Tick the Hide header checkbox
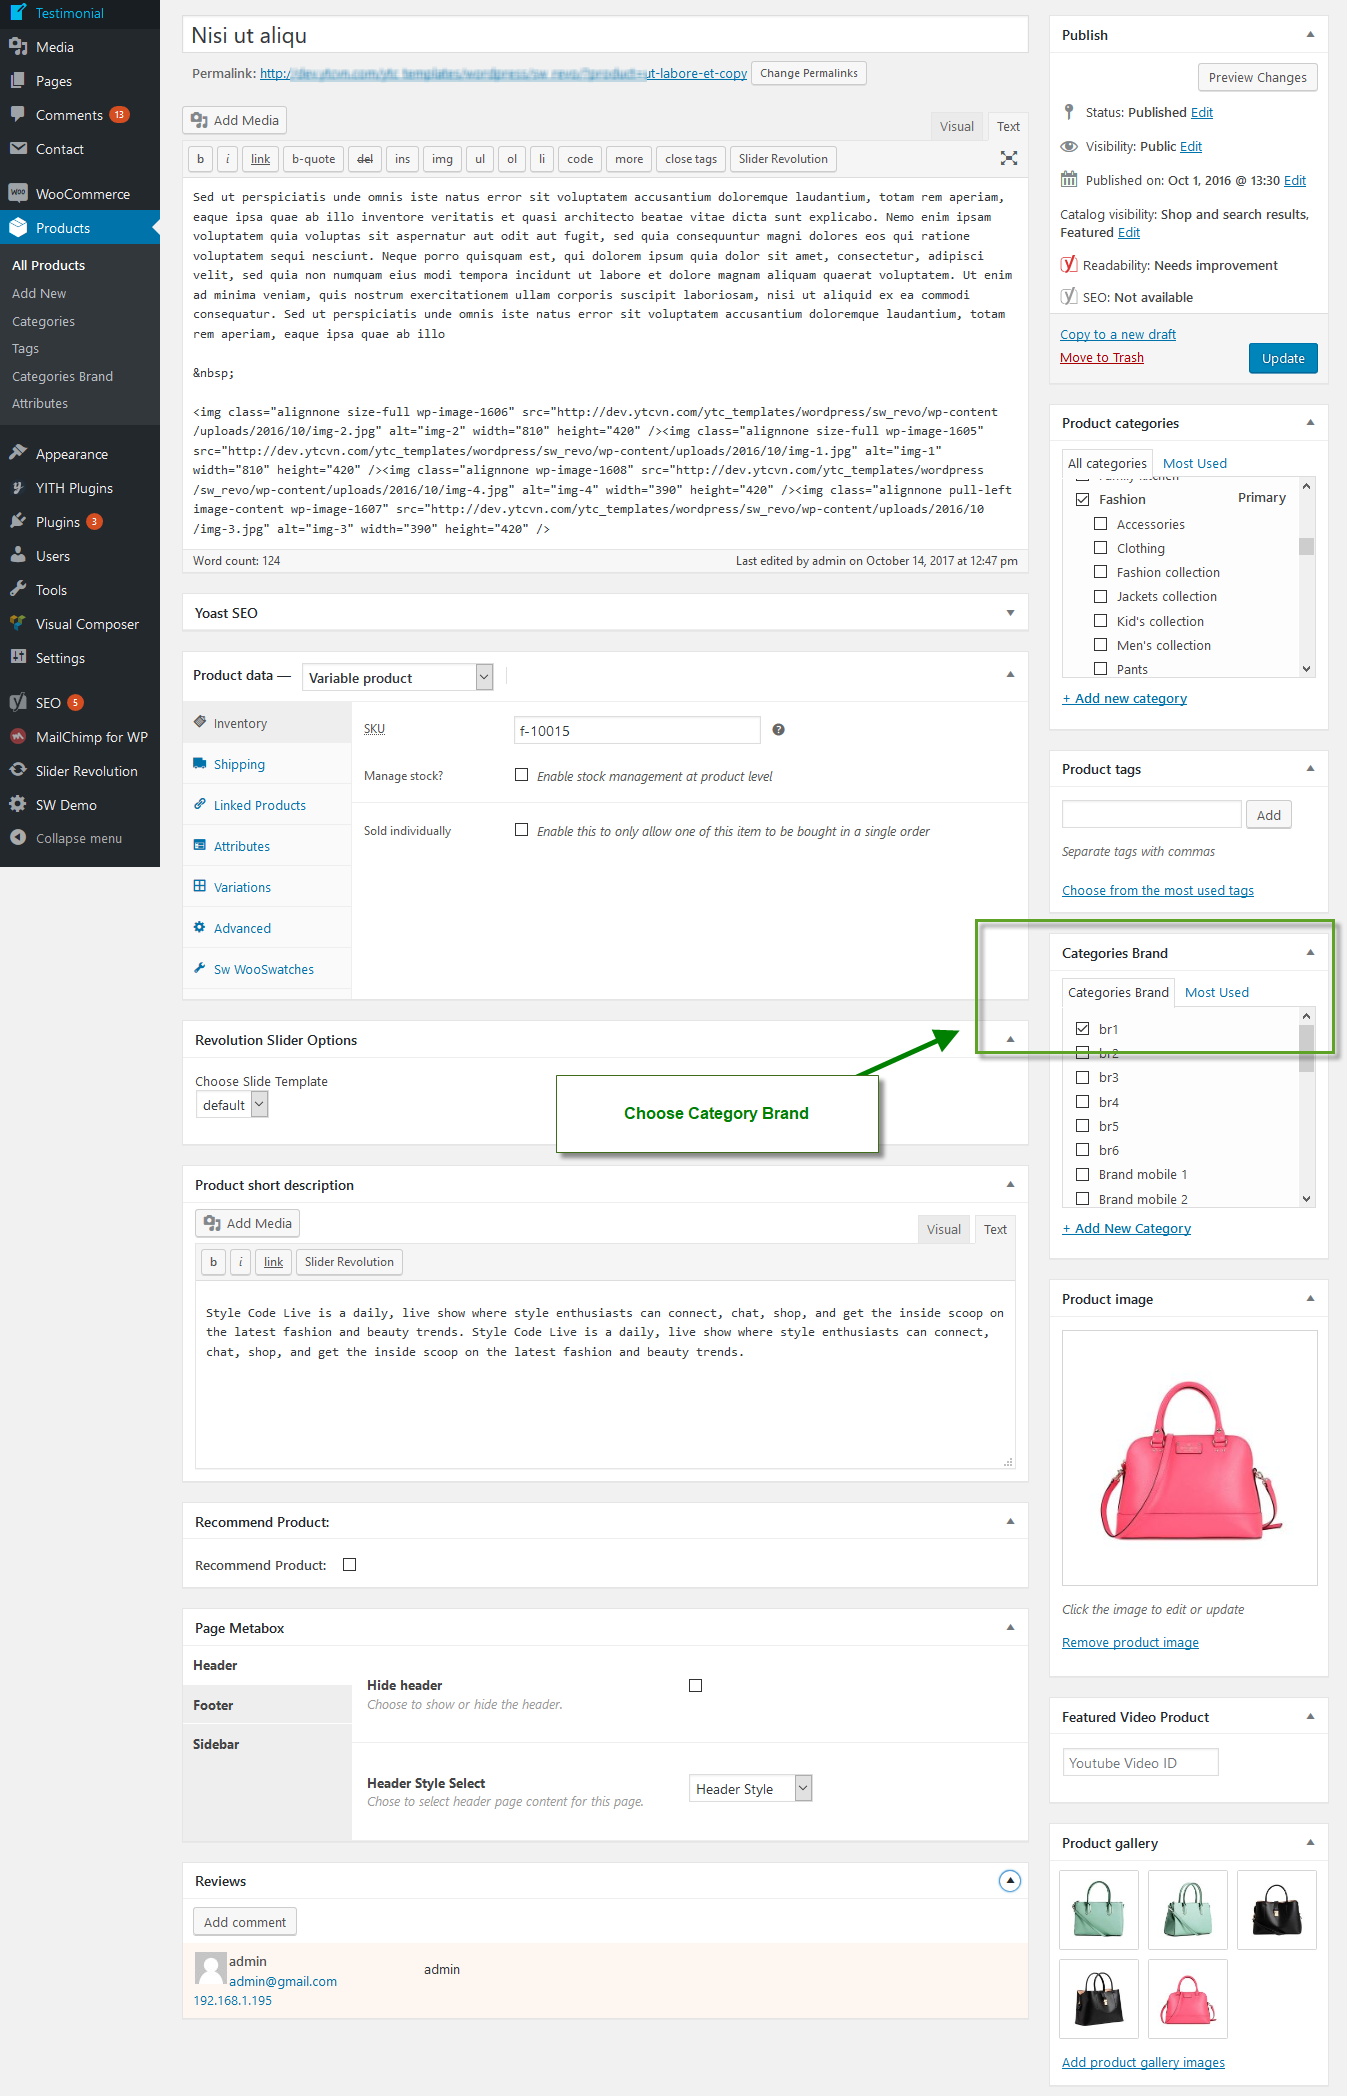This screenshot has width=1347, height=2096. coord(695,1685)
